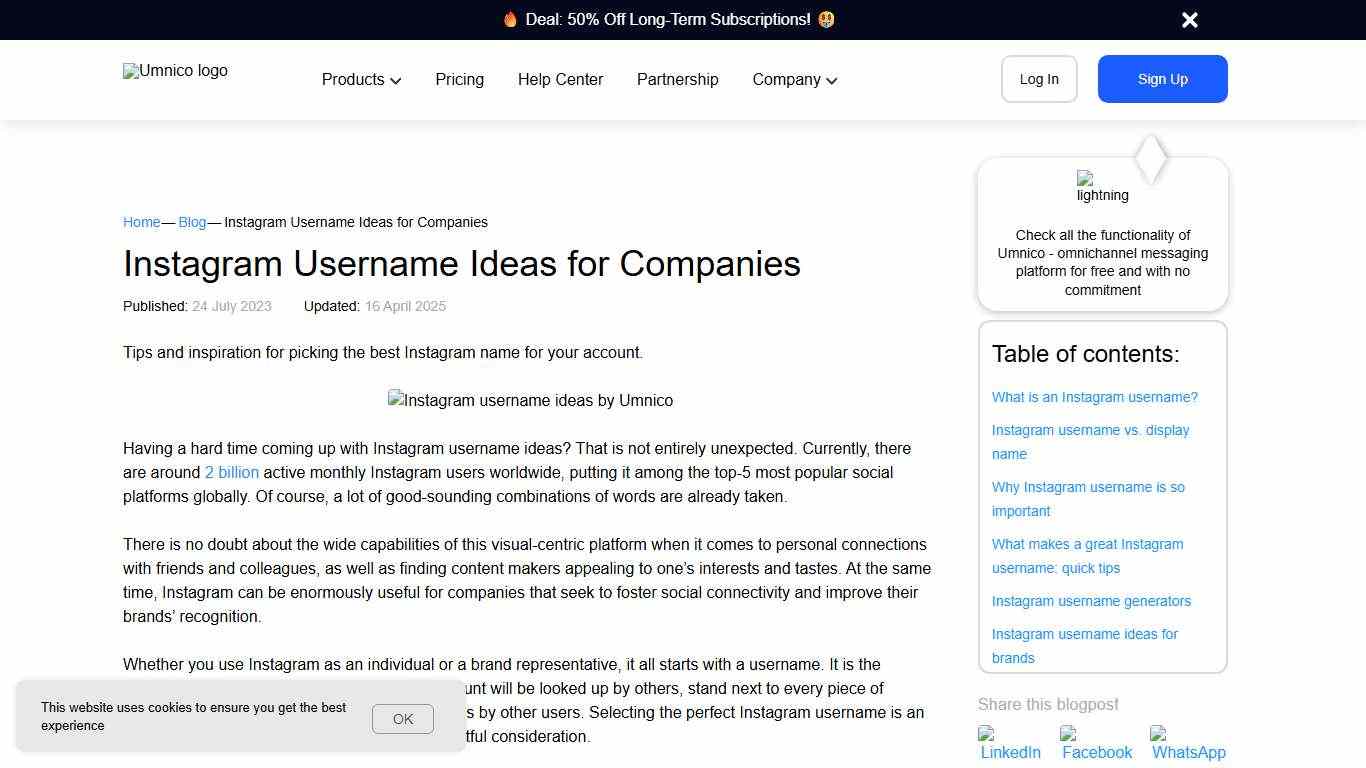
Task: Dismiss the 50% off deal banner
Action: pos(1189,19)
